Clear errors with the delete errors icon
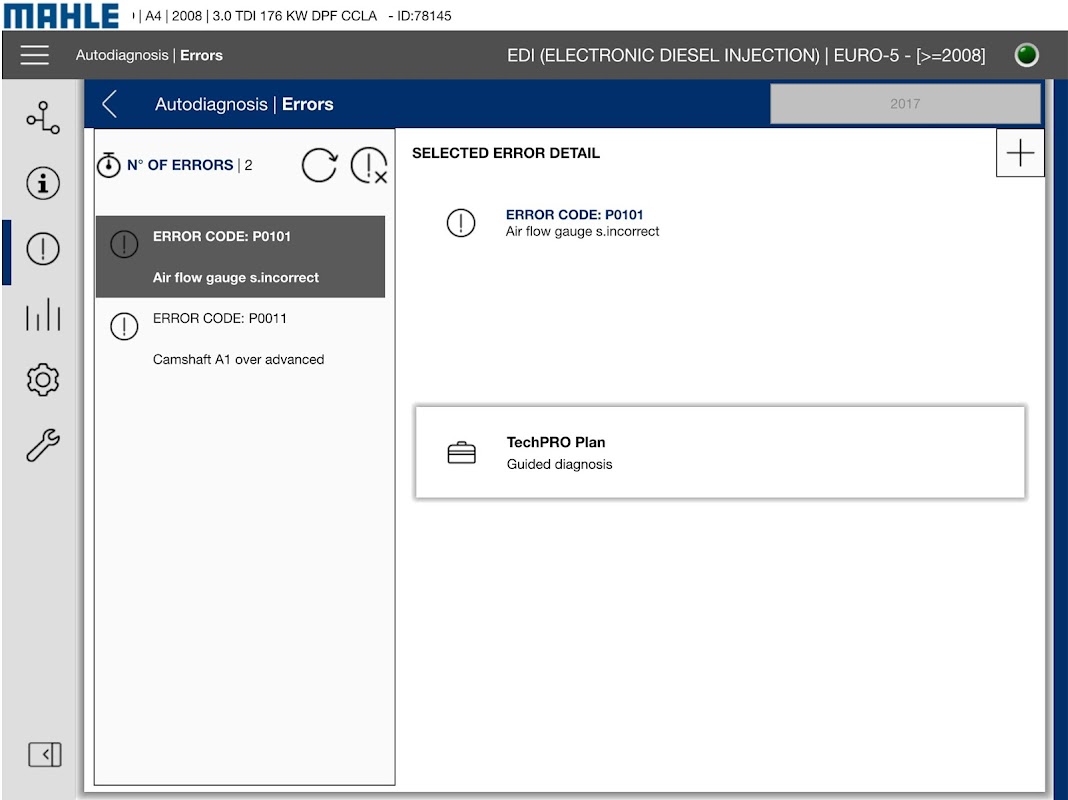 (369, 165)
